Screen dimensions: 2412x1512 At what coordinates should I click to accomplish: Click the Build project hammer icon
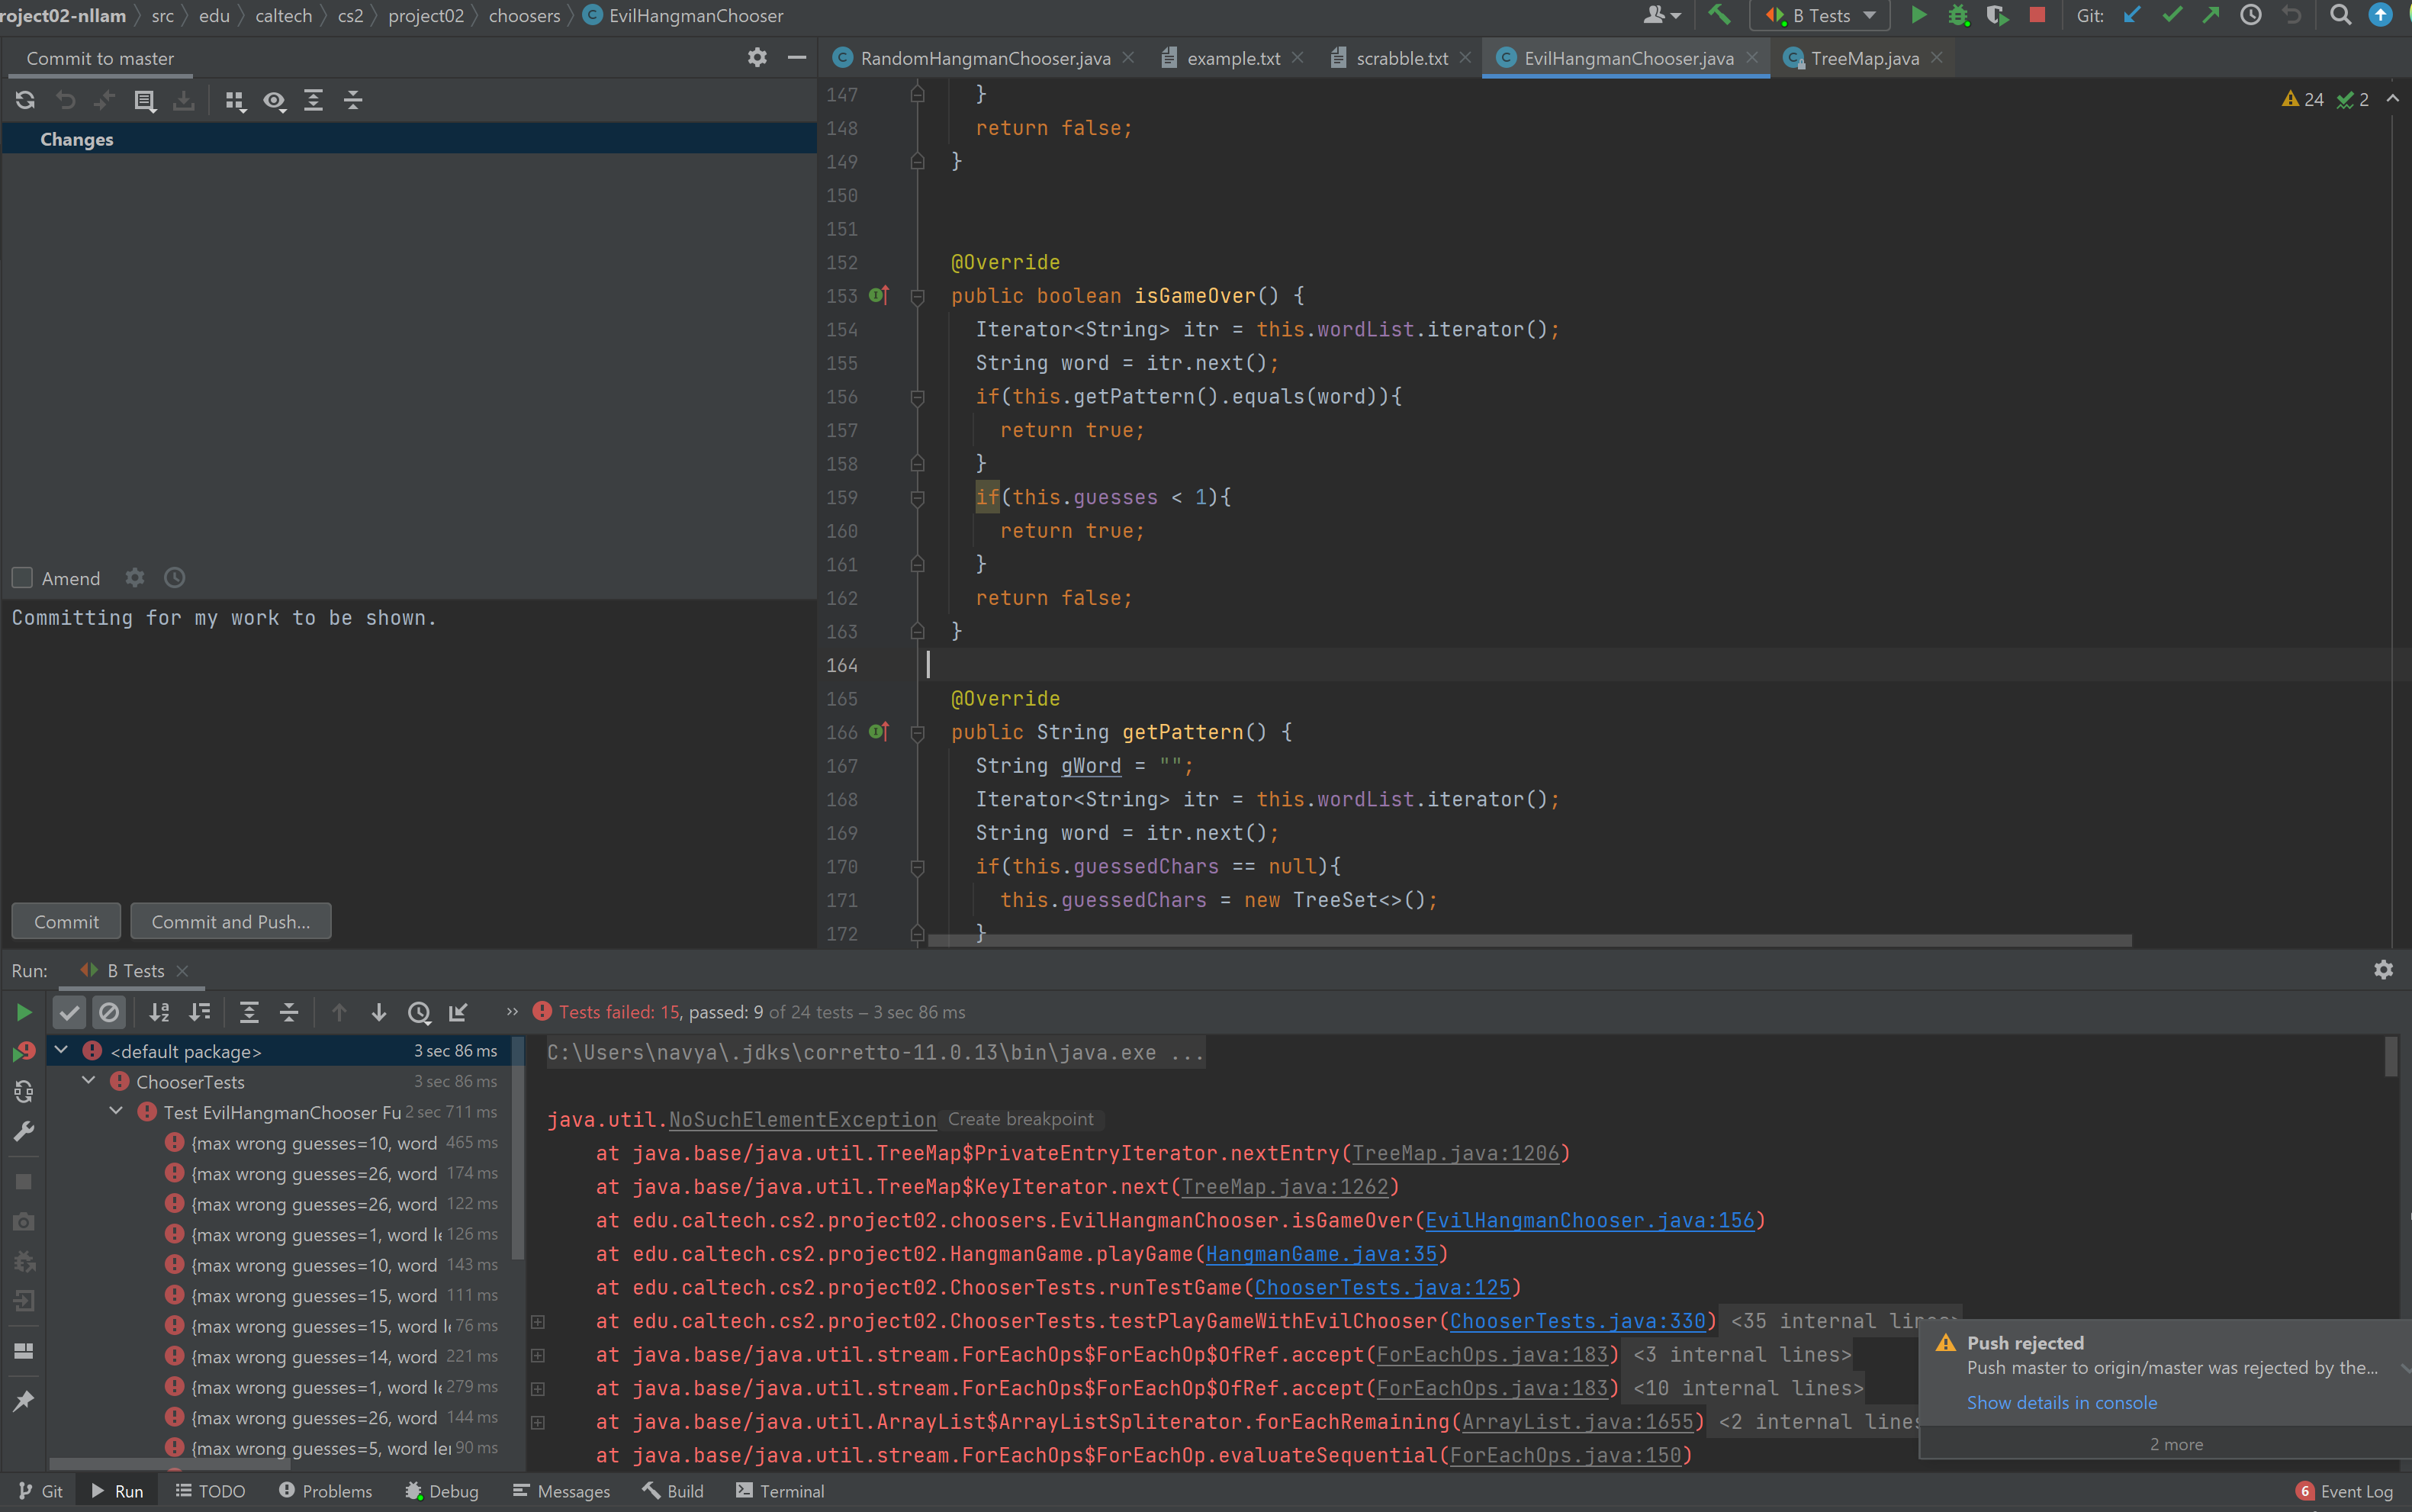[x=1719, y=15]
